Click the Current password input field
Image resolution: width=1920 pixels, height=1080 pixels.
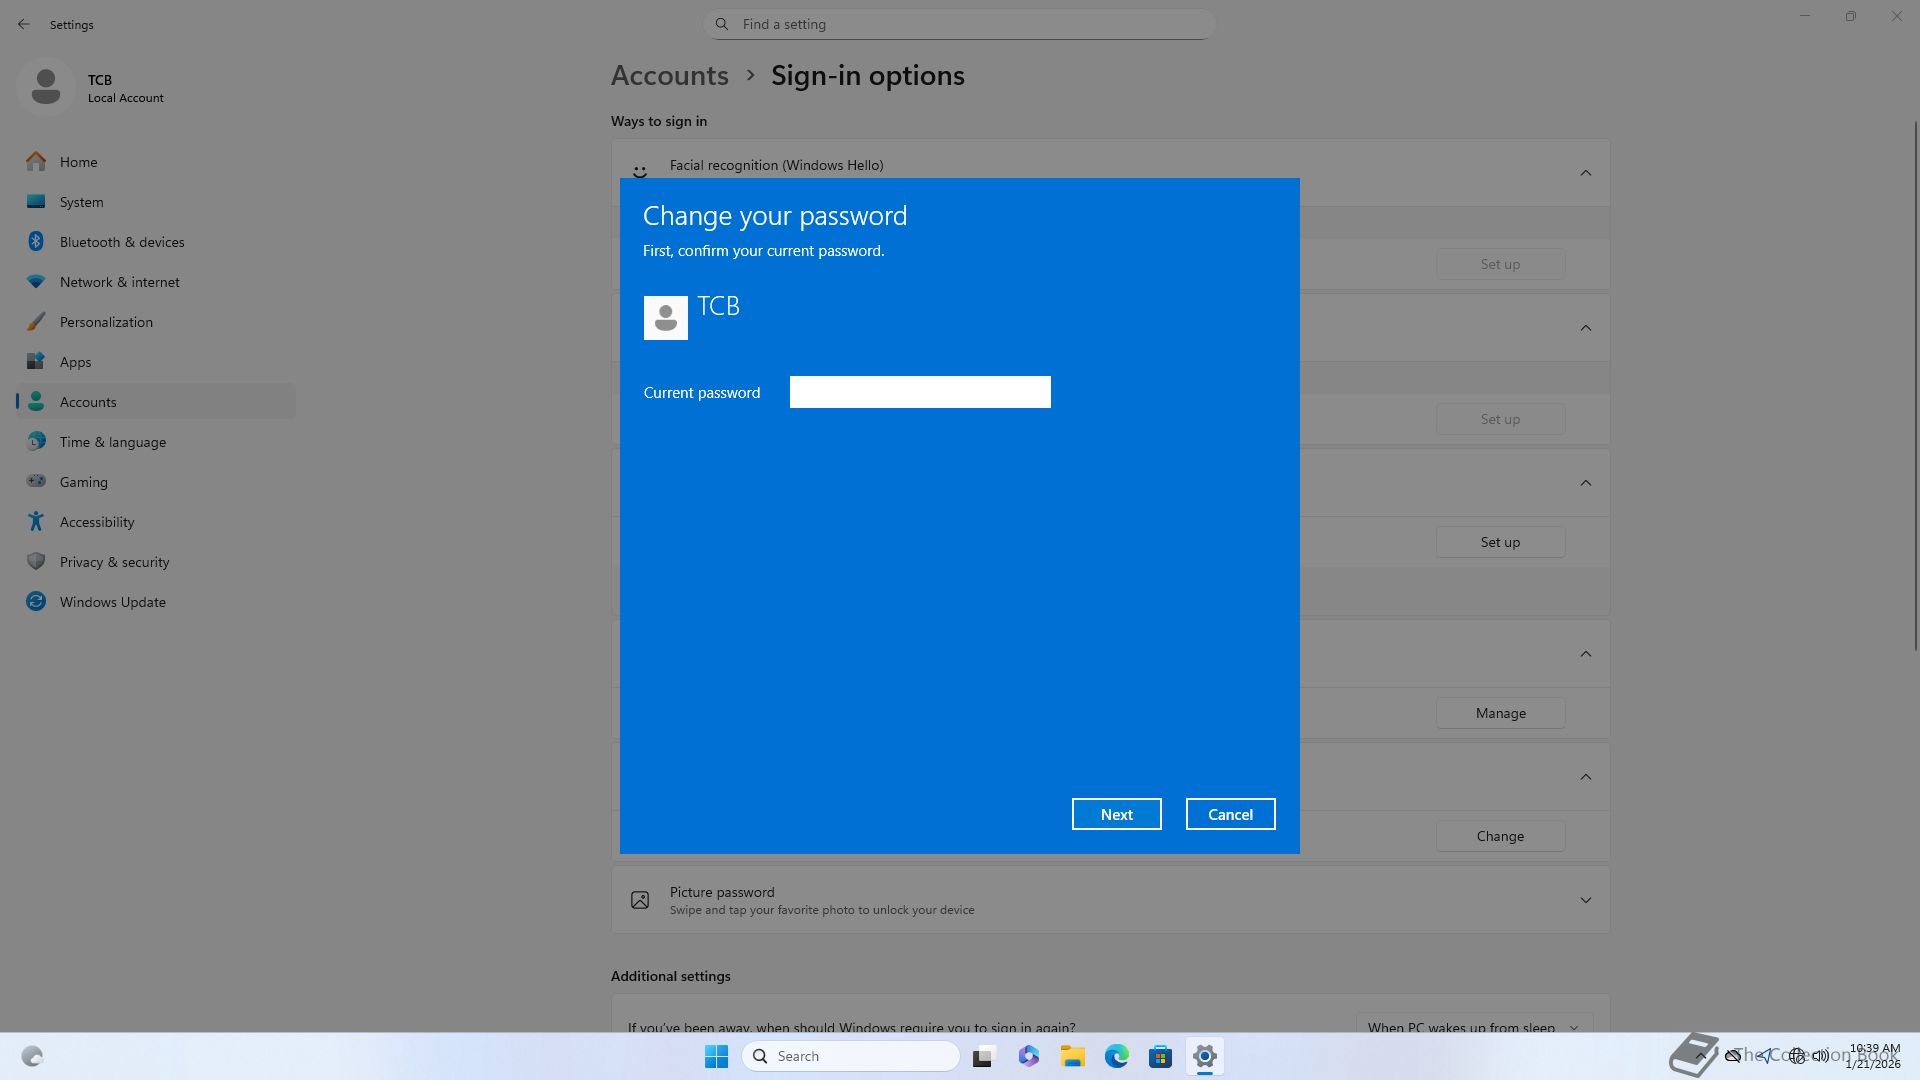tap(920, 392)
